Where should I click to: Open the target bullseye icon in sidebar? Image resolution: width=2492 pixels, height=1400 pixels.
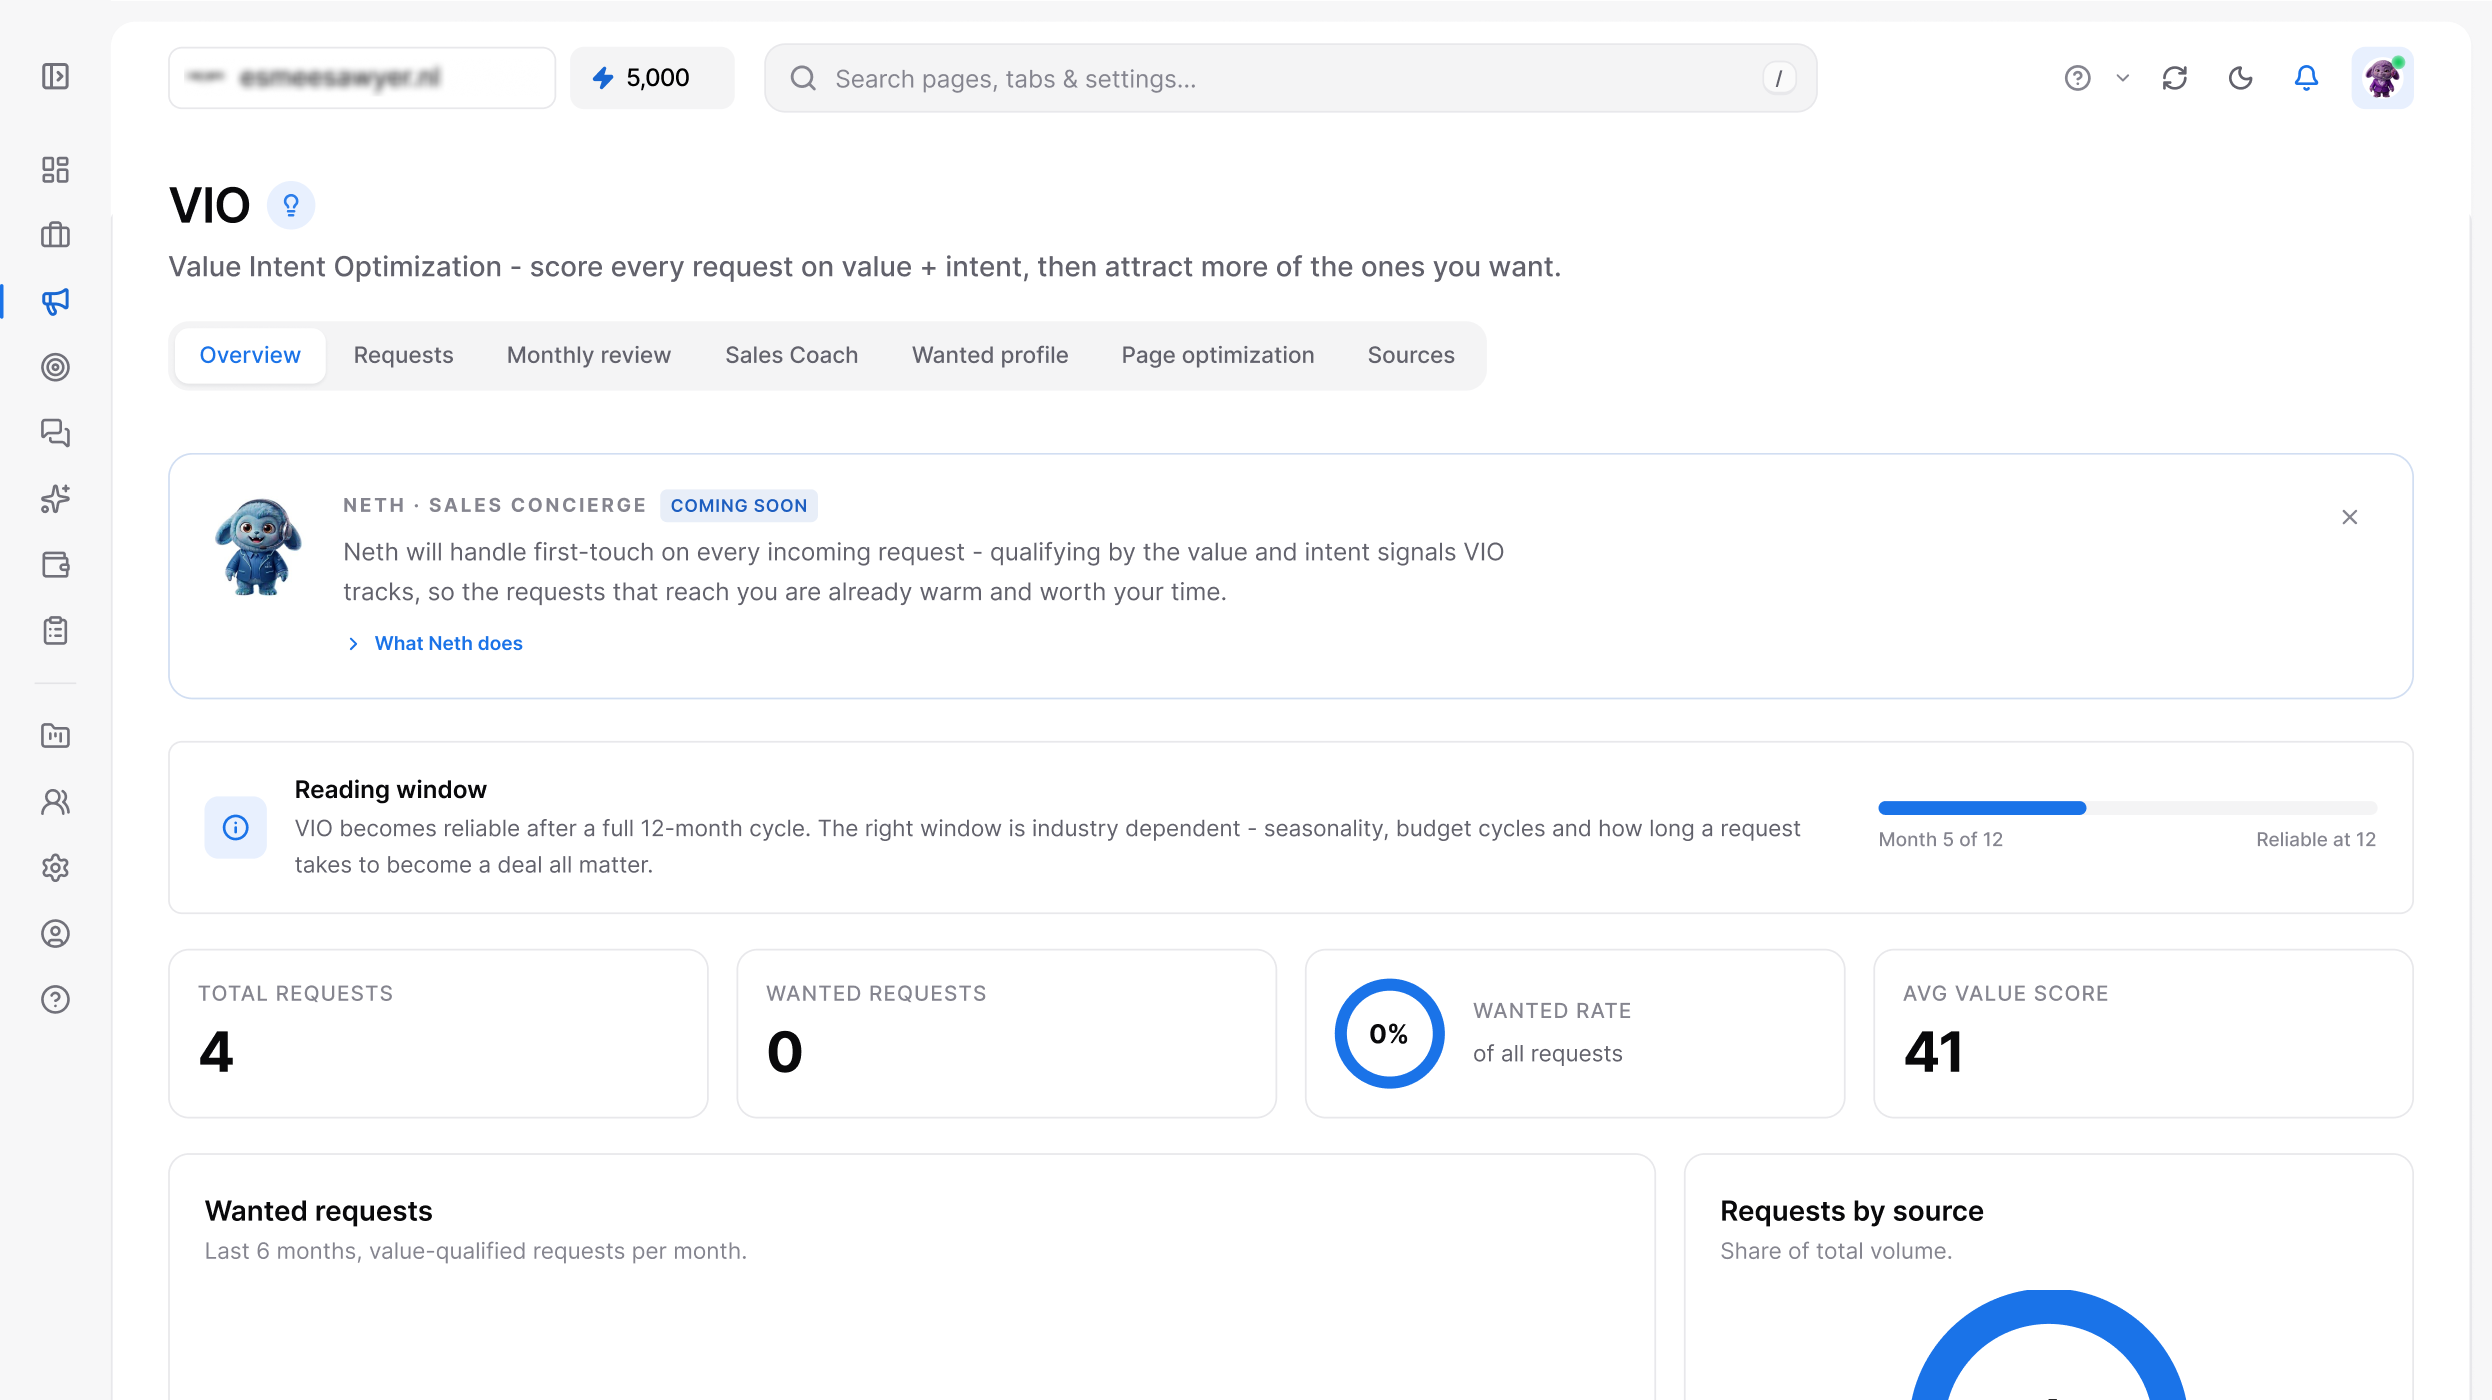56,367
